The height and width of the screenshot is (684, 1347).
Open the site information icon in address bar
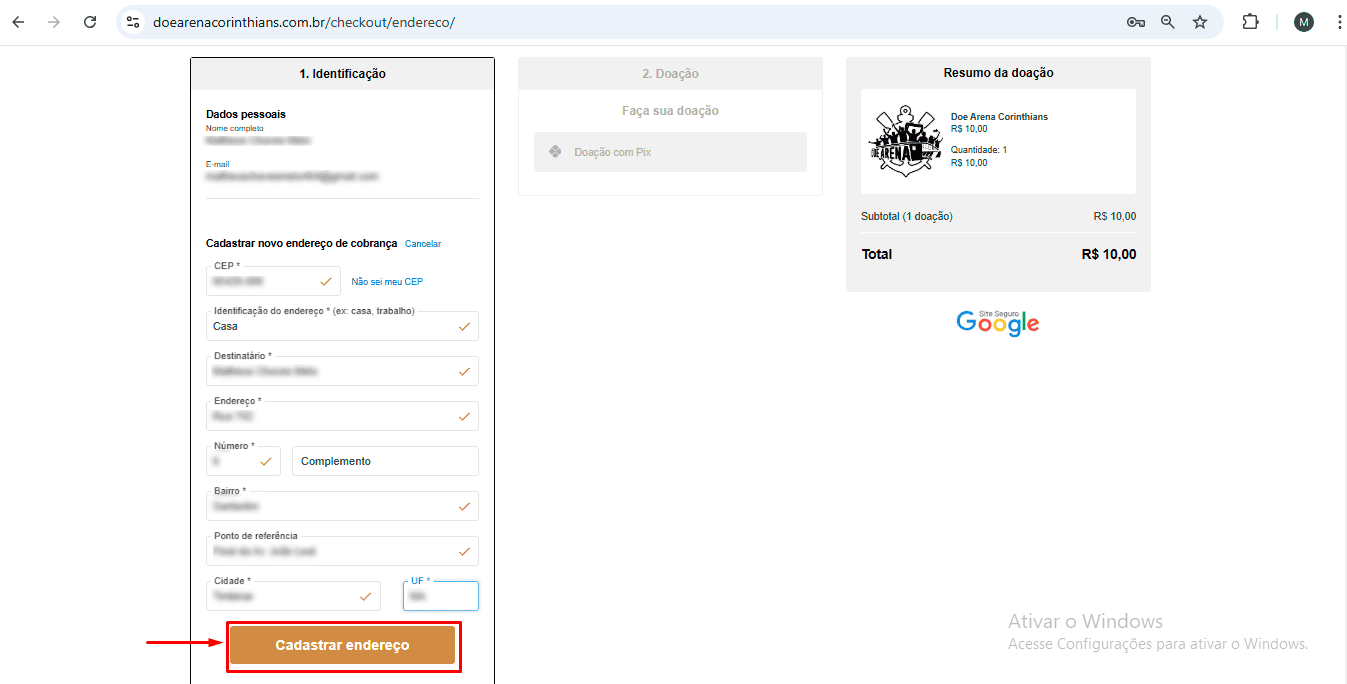pos(133,22)
